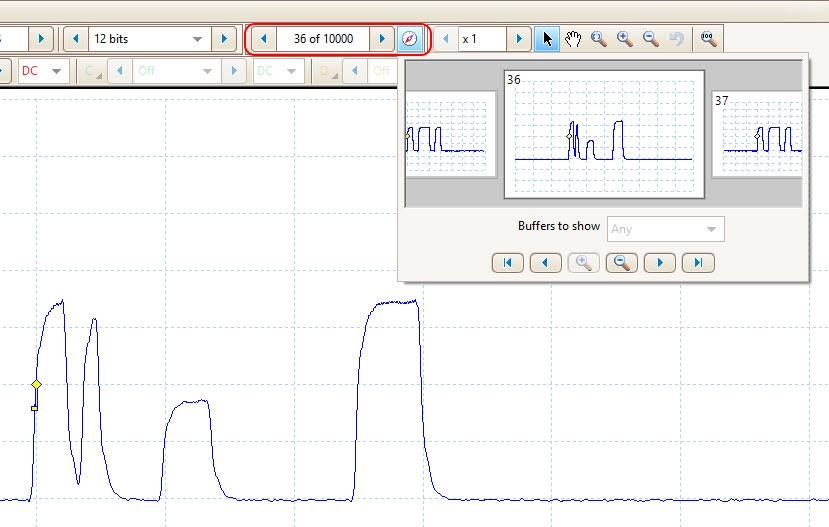The height and width of the screenshot is (527, 829).
Task: Click the zoom out magnifier tool
Action: [650, 39]
